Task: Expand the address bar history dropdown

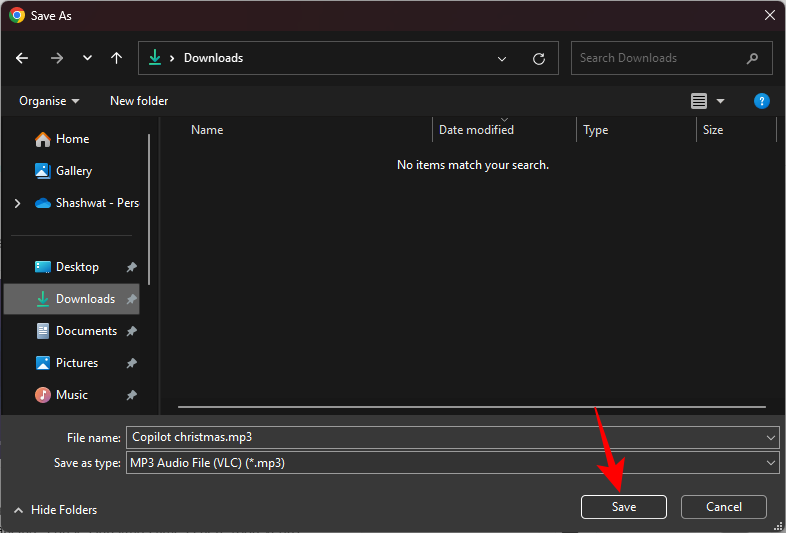Action: (502, 58)
